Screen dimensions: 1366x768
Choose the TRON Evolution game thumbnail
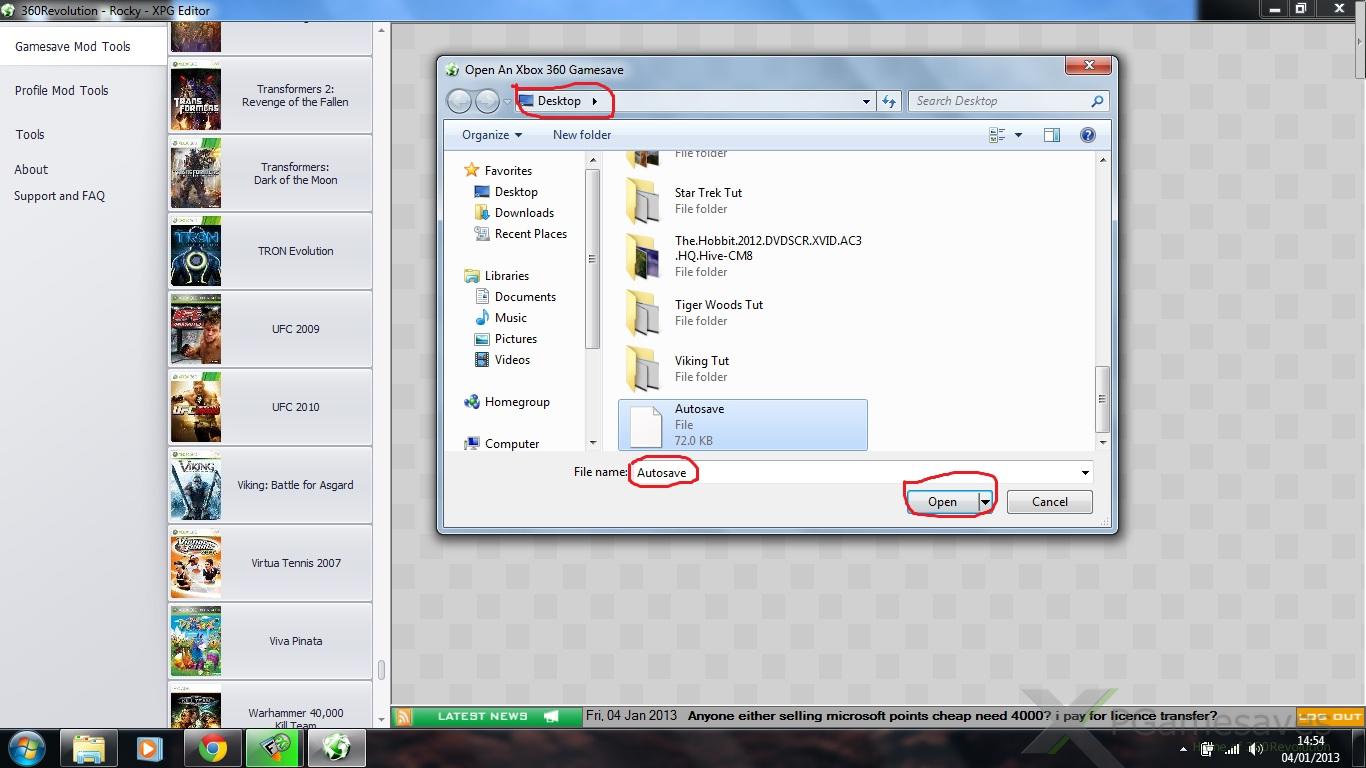pyautogui.click(x=196, y=251)
